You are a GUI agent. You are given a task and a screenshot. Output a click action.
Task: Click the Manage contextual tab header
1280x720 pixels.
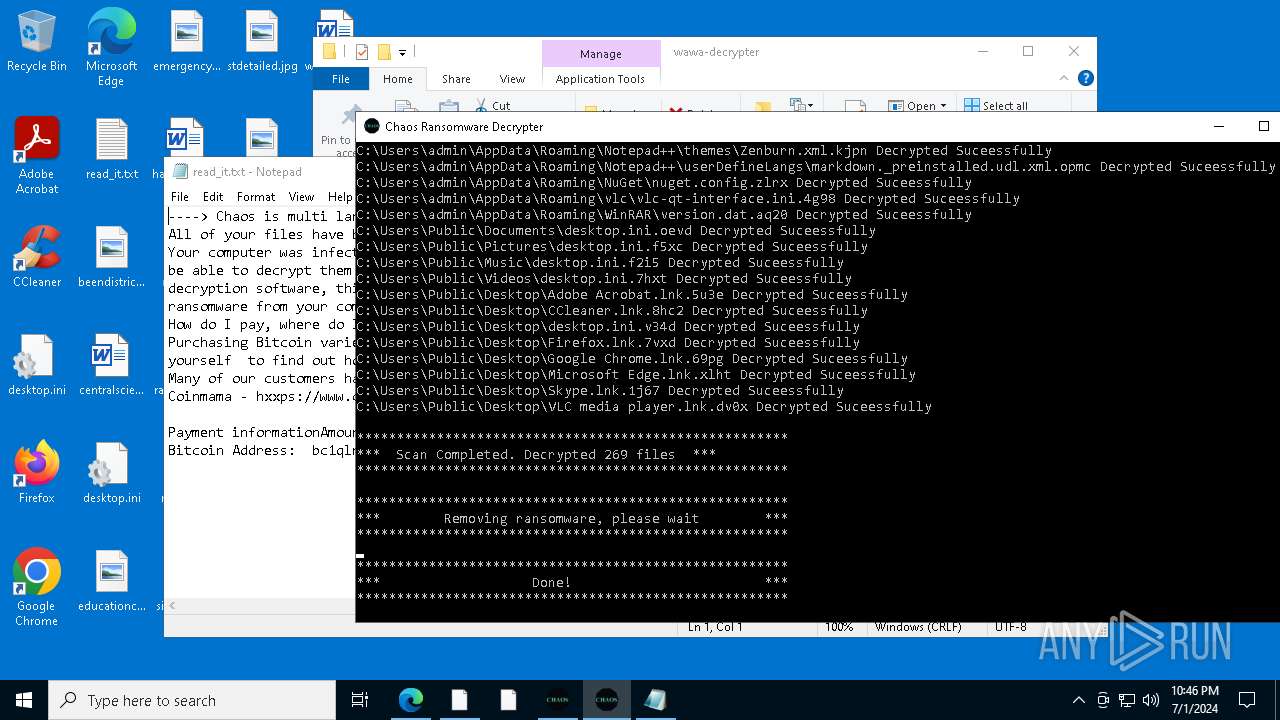[x=600, y=54]
